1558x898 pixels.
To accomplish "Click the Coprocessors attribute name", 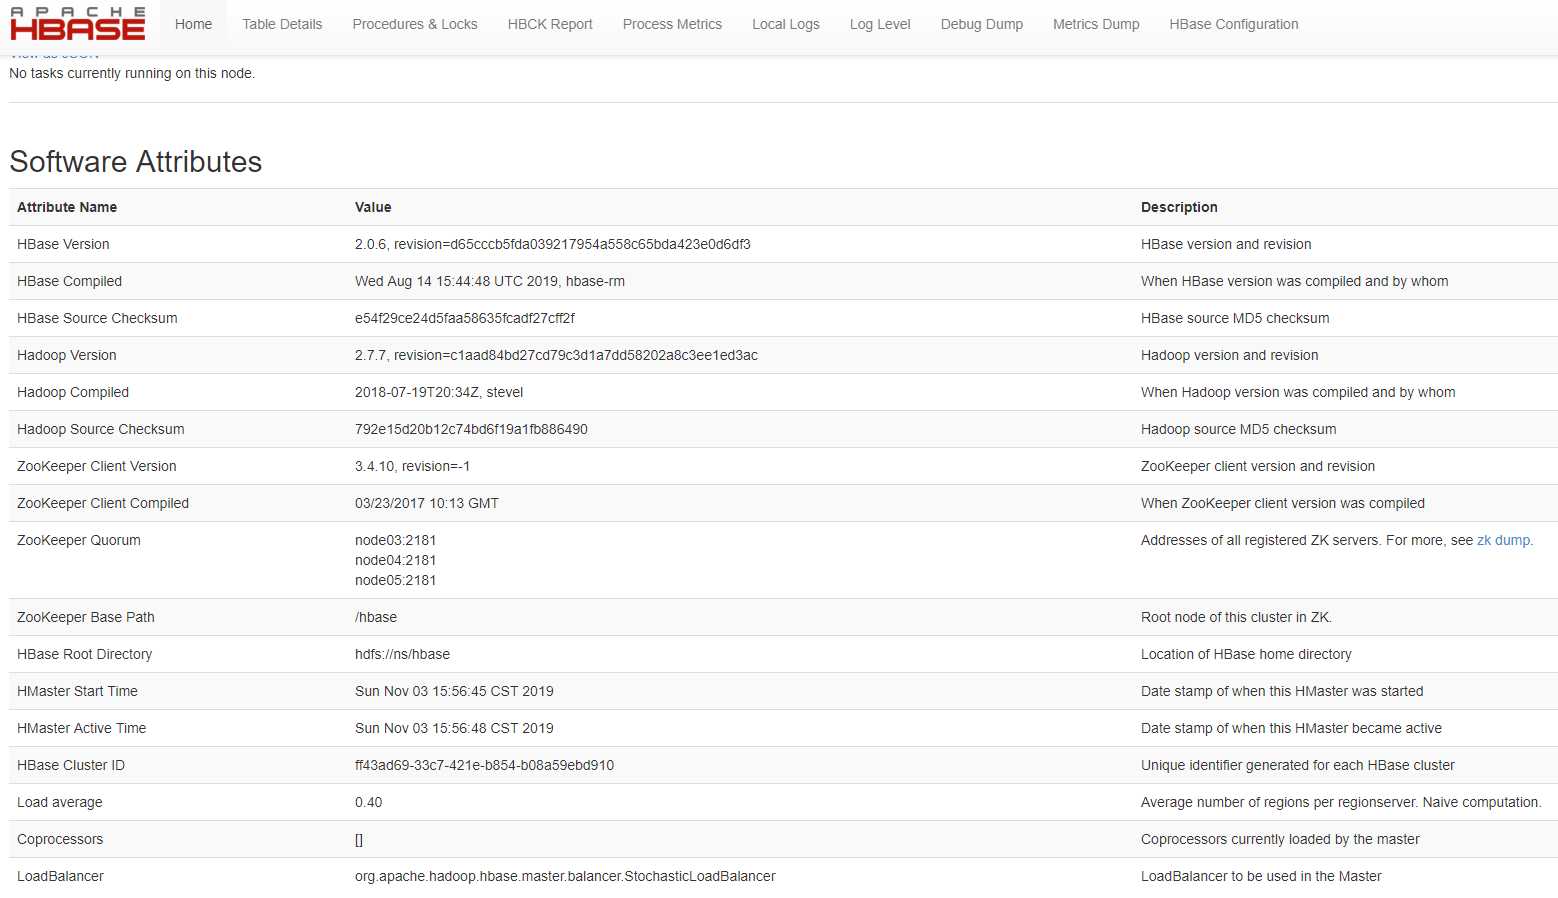I will [x=60, y=839].
